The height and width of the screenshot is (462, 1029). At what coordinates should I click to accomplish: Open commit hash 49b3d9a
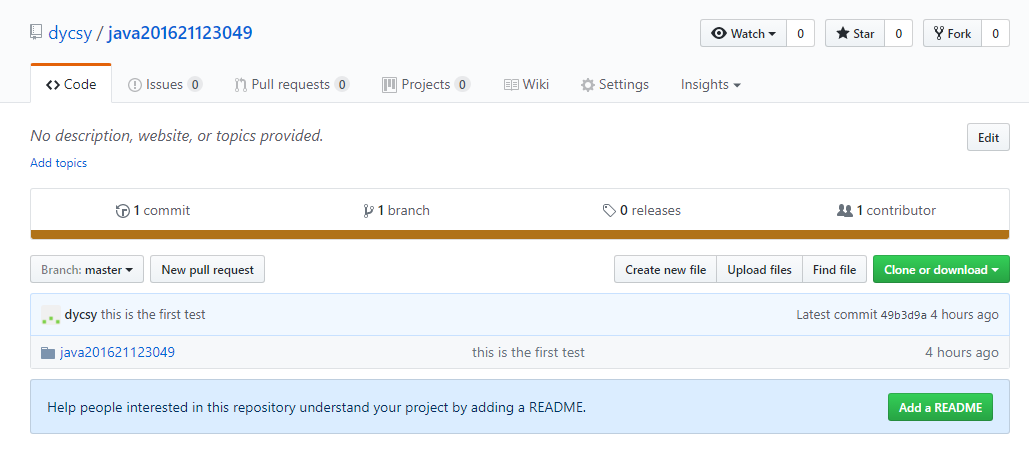click(x=904, y=315)
